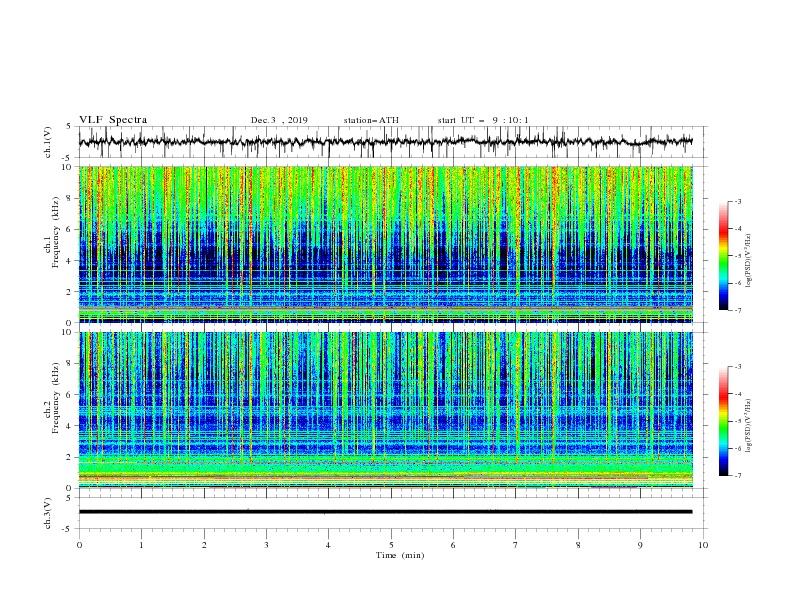Select the 'Dec.3 , 2019' date label
This screenshot has width=792, height=612.
(x=279, y=120)
